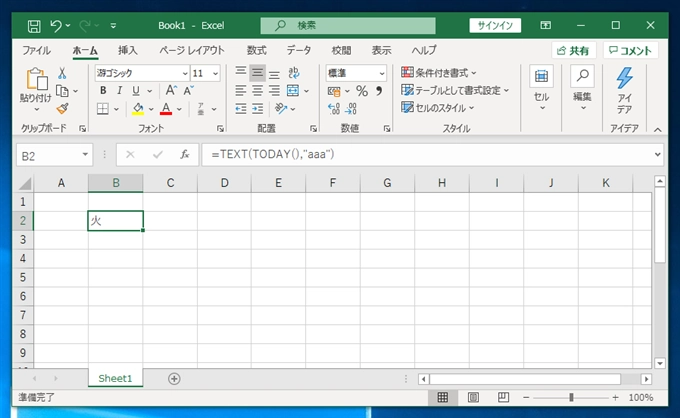Toggle middle vertical alignment
The image size is (680, 418).
tap(257, 72)
